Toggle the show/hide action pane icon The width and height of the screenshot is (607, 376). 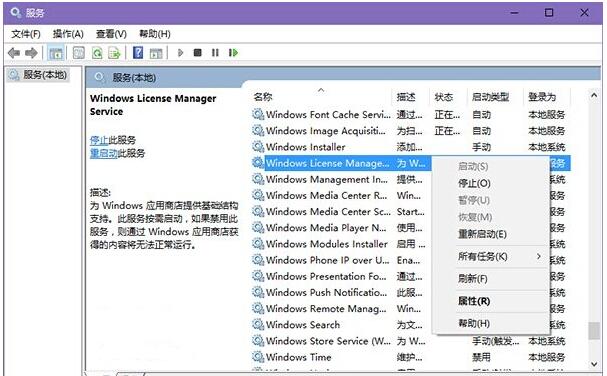[x=156, y=53]
